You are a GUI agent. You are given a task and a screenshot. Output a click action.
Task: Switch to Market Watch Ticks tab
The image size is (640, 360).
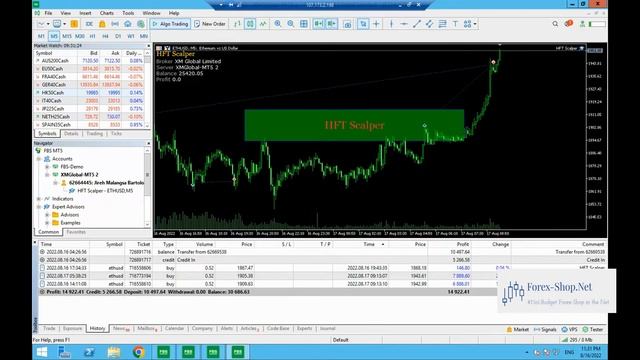pos(116,133)
